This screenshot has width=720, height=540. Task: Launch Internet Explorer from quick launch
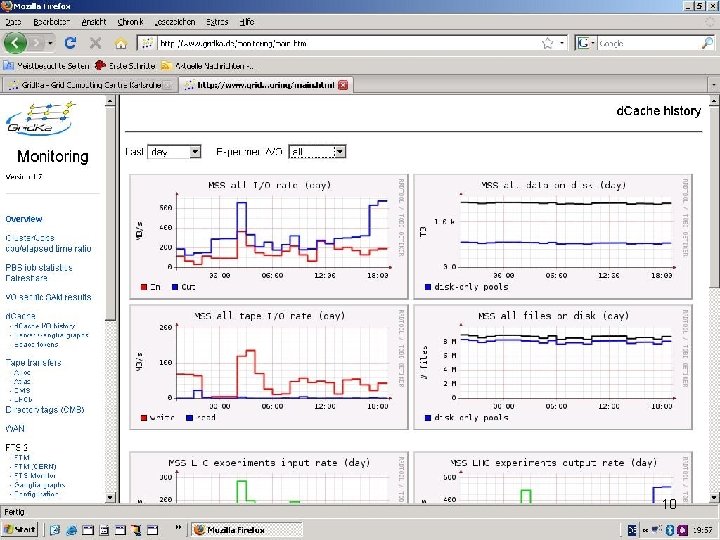[71, 530]
